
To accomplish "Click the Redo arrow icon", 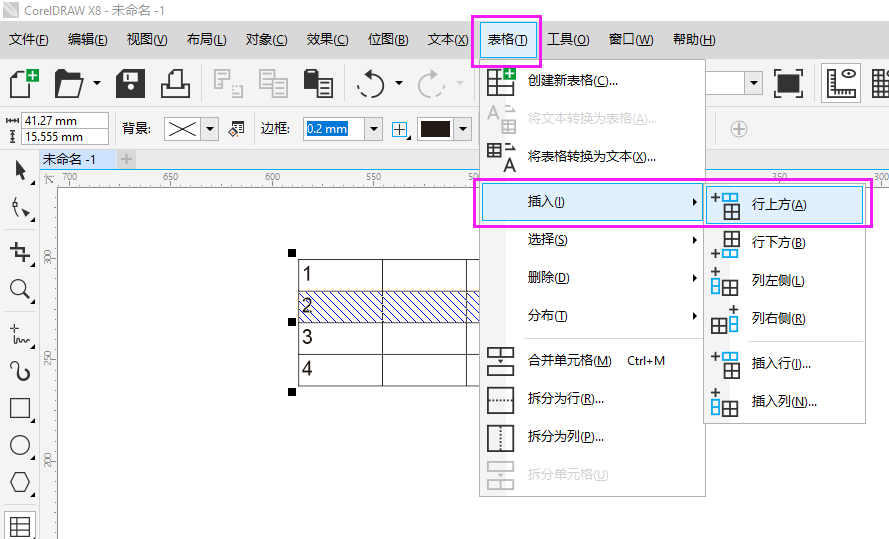I will [x=430, y=83].
